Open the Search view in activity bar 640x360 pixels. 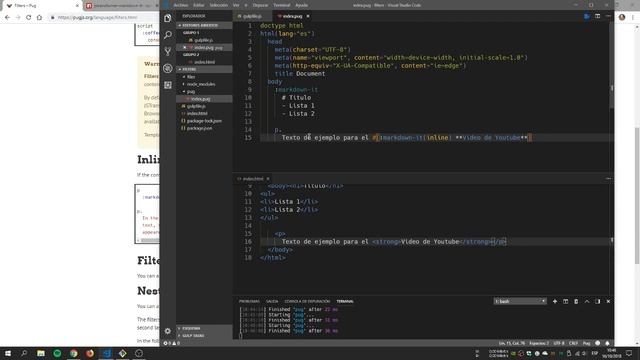click(168, 35)
